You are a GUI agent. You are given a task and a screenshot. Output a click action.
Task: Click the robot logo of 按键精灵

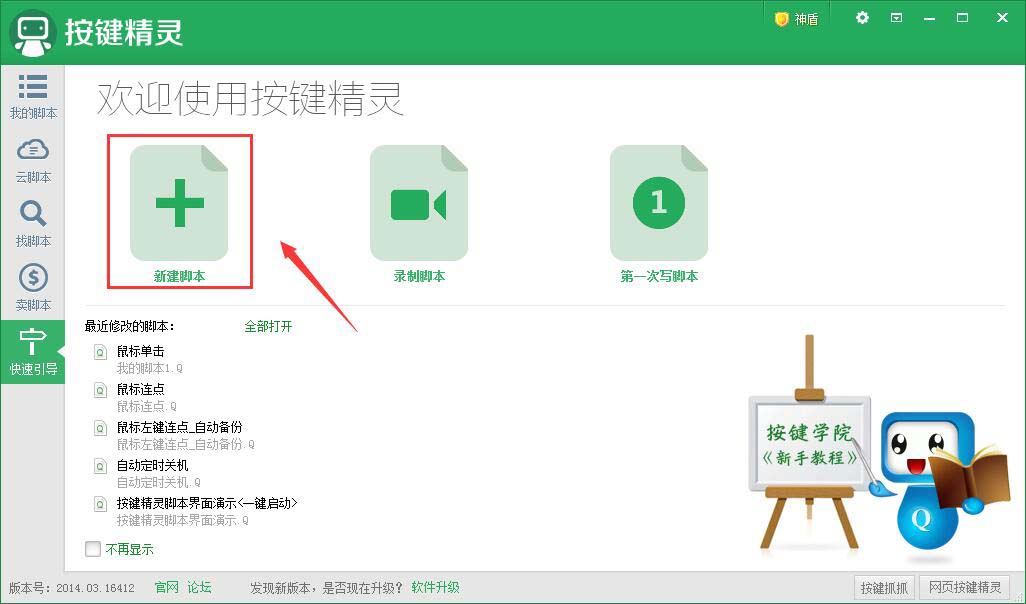(x=33, y=33)
